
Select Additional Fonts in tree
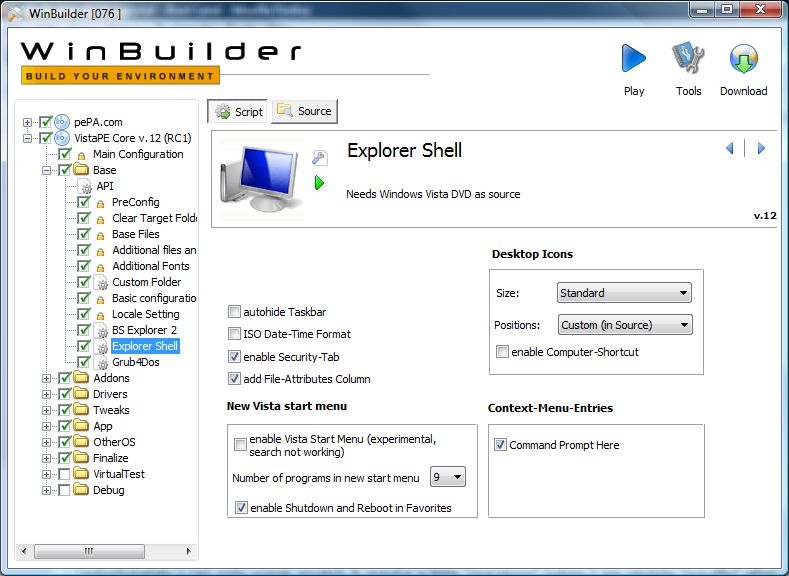coord(150,266)
